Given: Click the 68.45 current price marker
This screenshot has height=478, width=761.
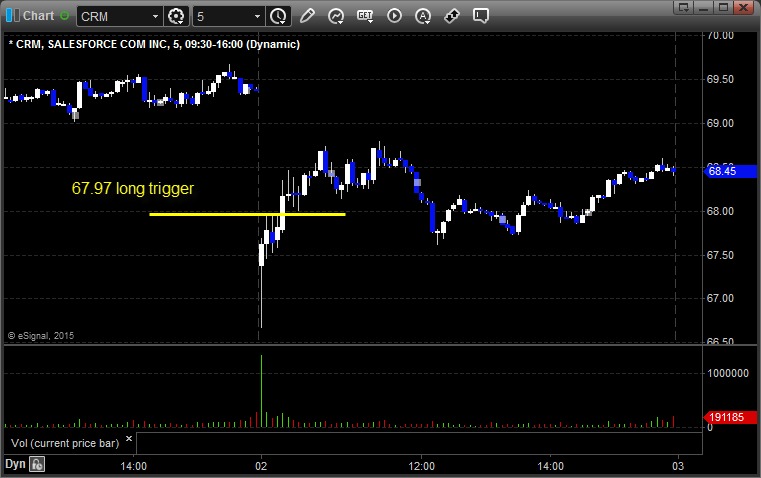Looking at the screenshot, I should click(729, 171).
